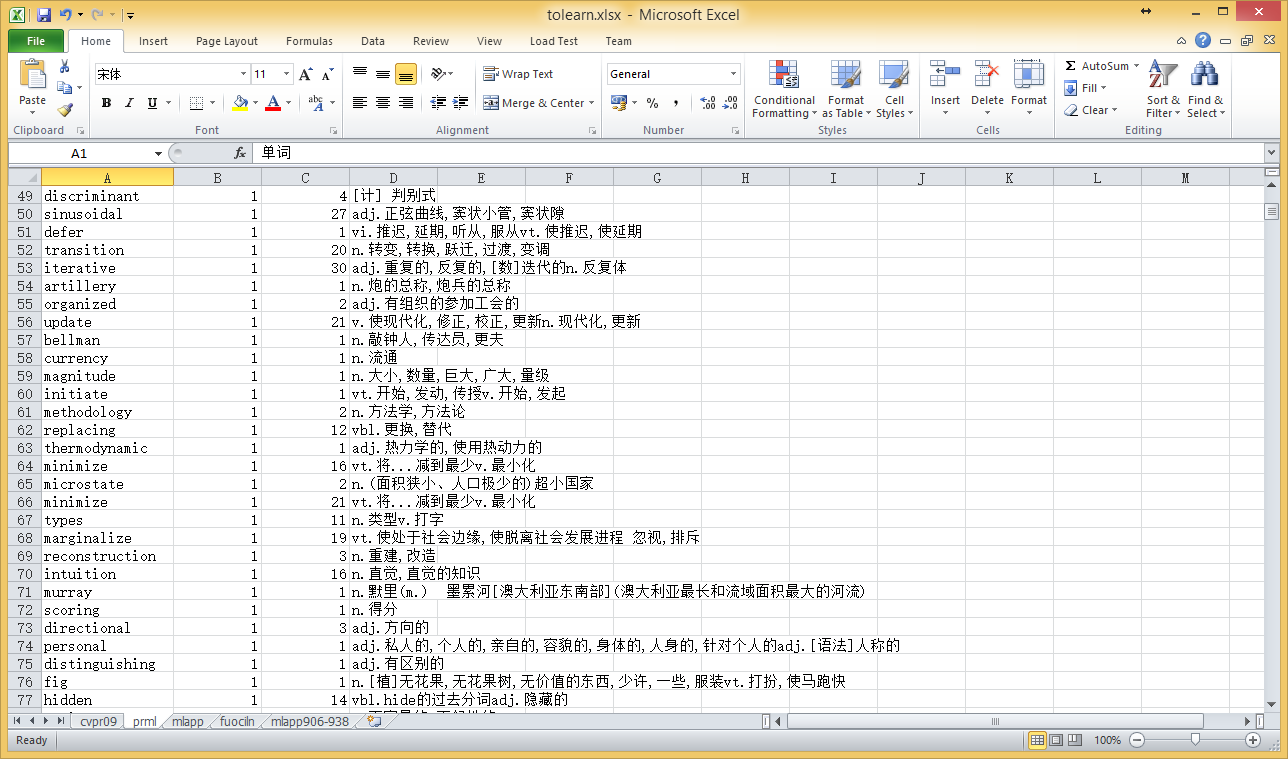Click the font color A swatch
Viewport: 1288px width, 759px height.
[274, 103]
